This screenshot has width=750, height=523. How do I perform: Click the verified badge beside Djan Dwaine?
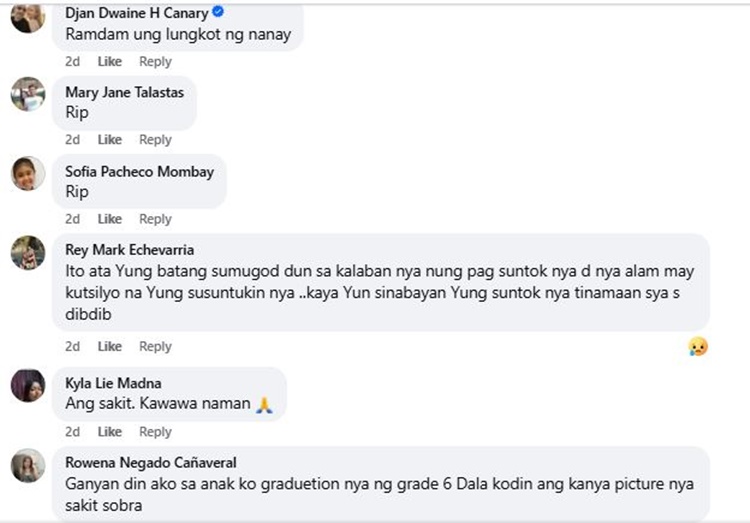click(218, 12)
